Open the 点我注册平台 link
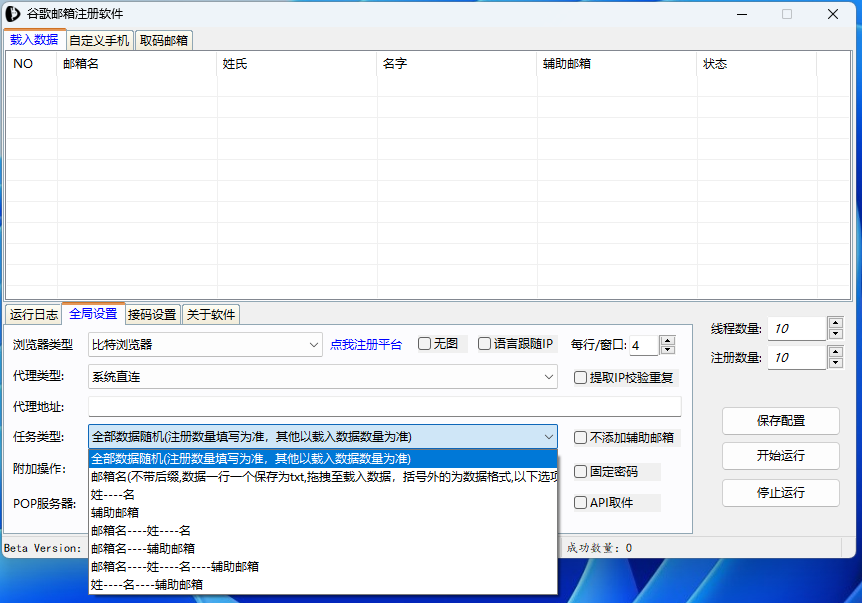The image size is (862, 603). pos(366,345)
